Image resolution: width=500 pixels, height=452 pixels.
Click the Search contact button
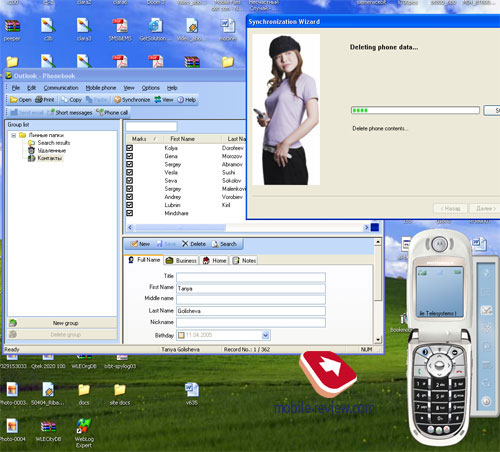(x=224, y=244)
